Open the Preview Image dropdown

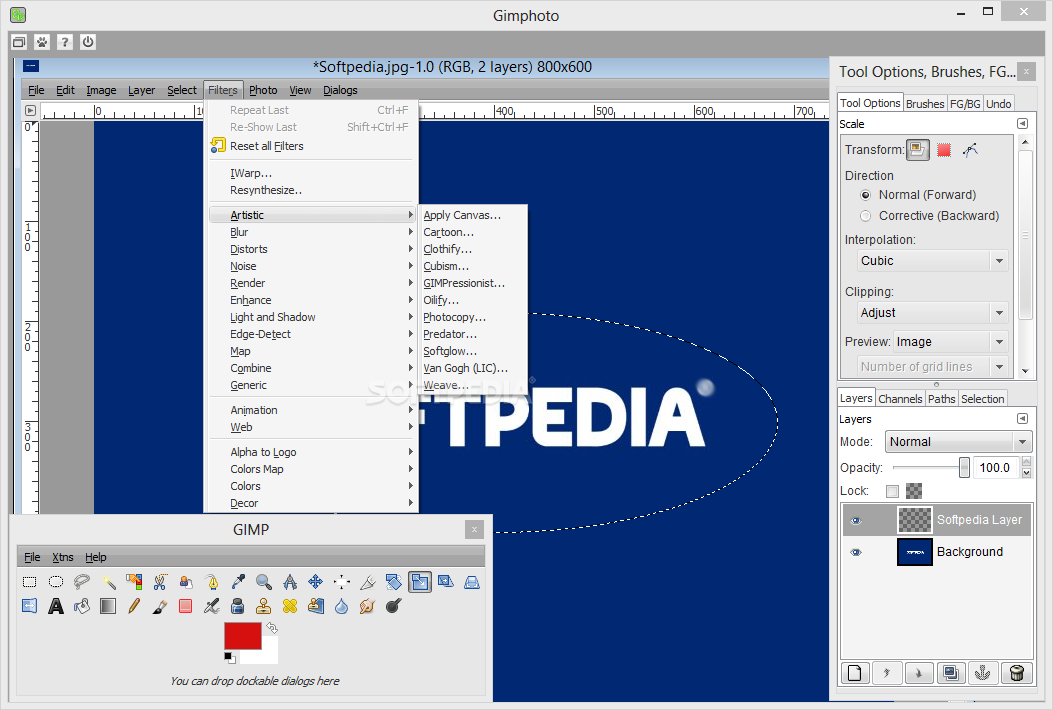pyautogui.click(x=951, y=342)
